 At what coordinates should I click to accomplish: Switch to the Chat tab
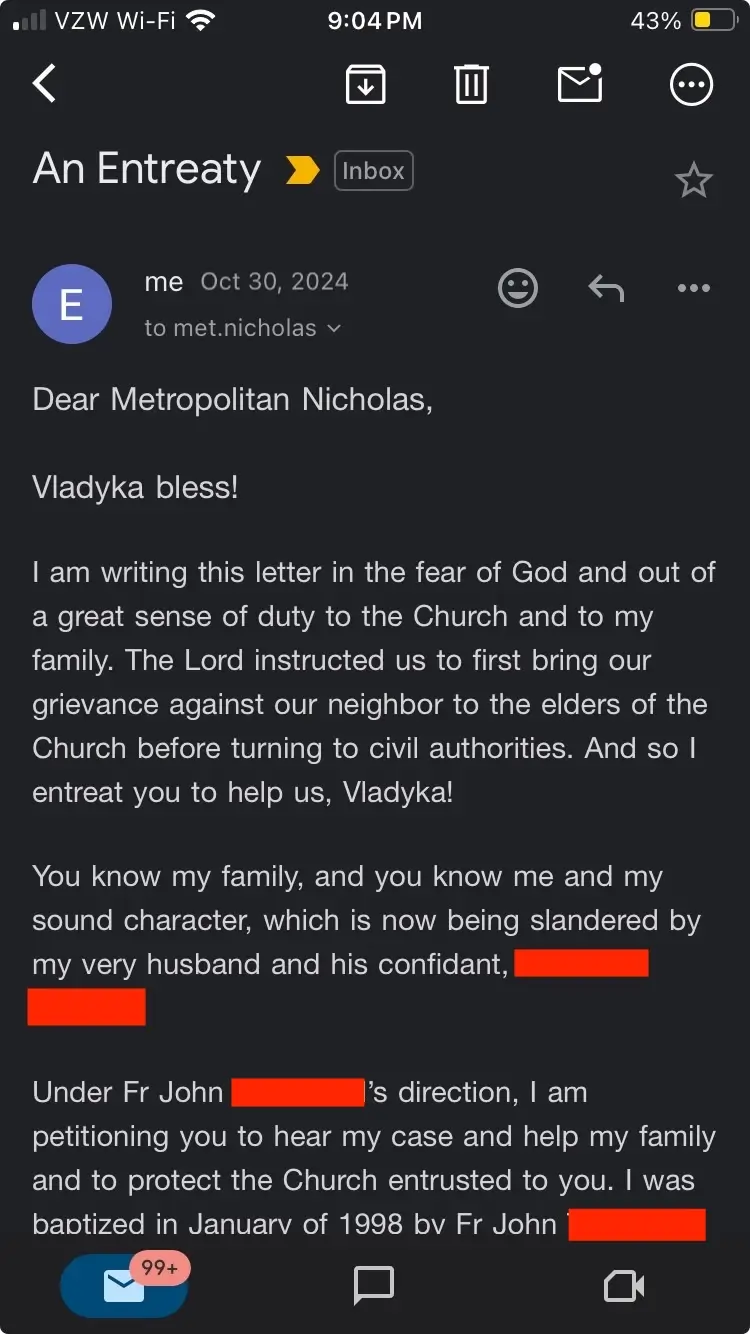coord(374,1287)
